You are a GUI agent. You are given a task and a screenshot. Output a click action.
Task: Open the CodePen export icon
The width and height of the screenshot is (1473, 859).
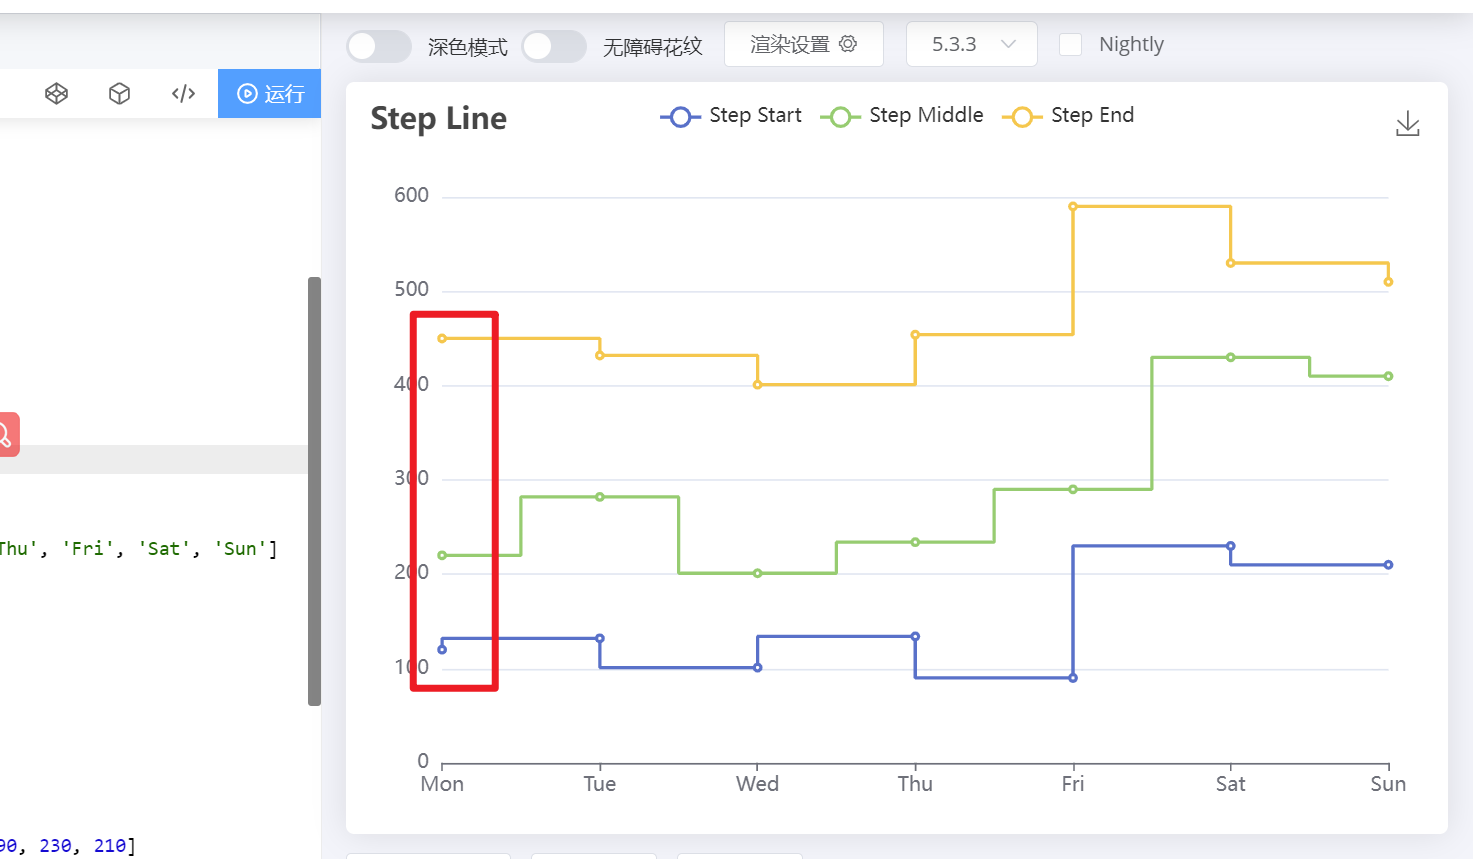[57, 94]
